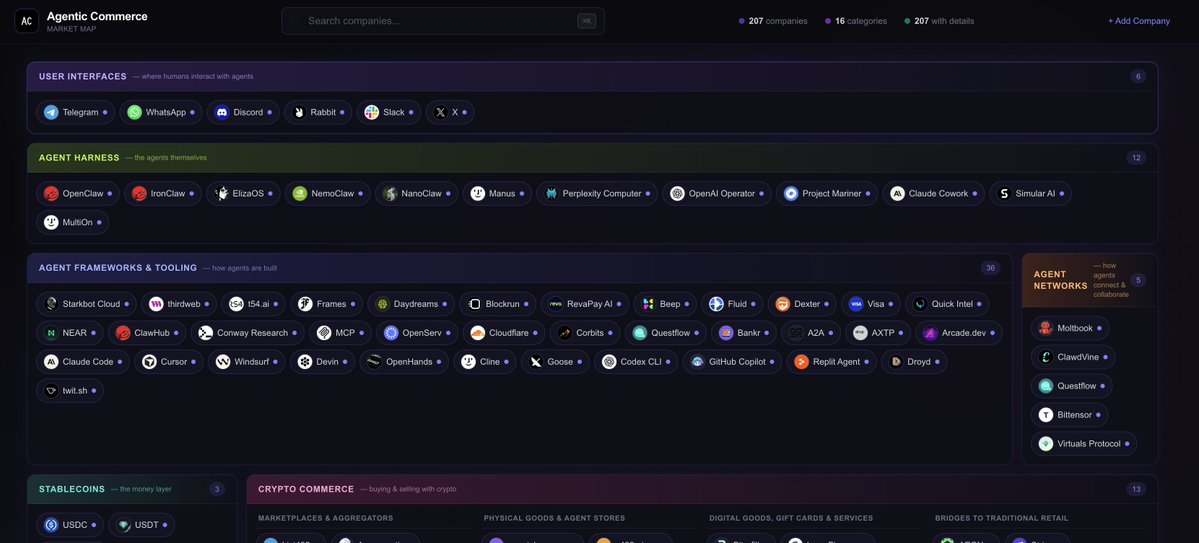
Task: Click the Add Company link
Action: click(1139, 21)
